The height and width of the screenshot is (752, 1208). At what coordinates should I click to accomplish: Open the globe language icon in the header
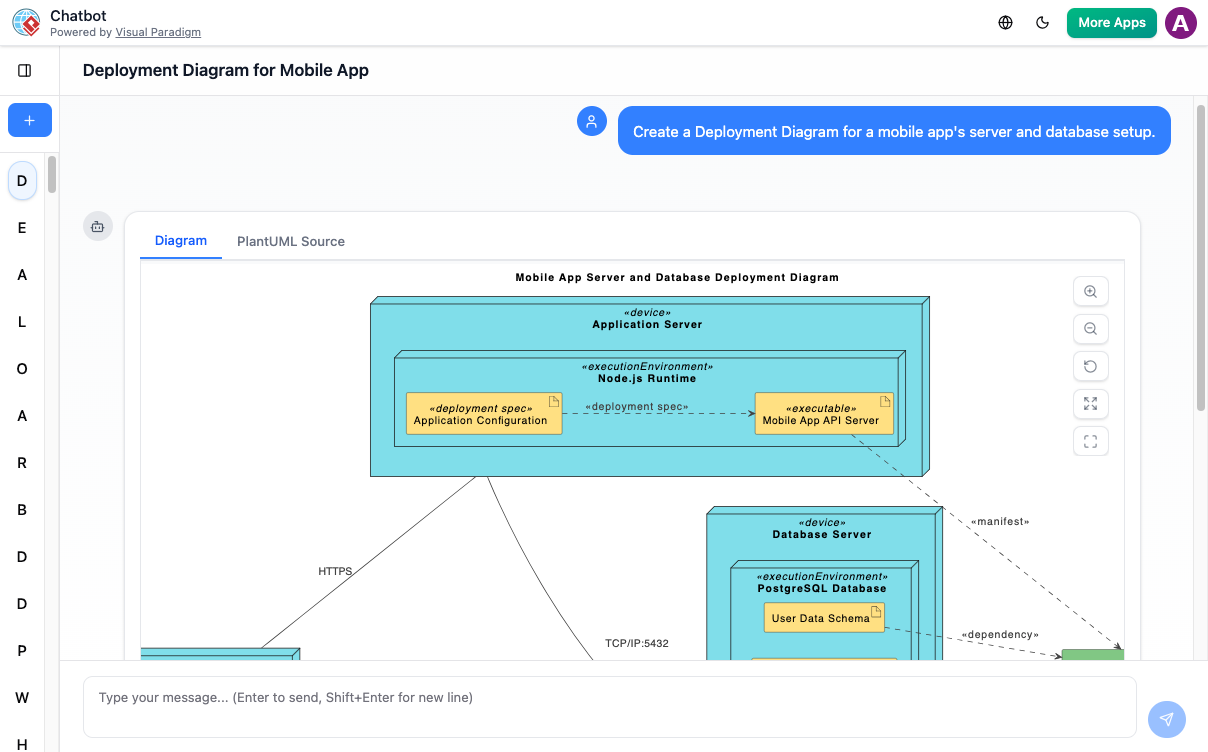(x=1005, y=22)
